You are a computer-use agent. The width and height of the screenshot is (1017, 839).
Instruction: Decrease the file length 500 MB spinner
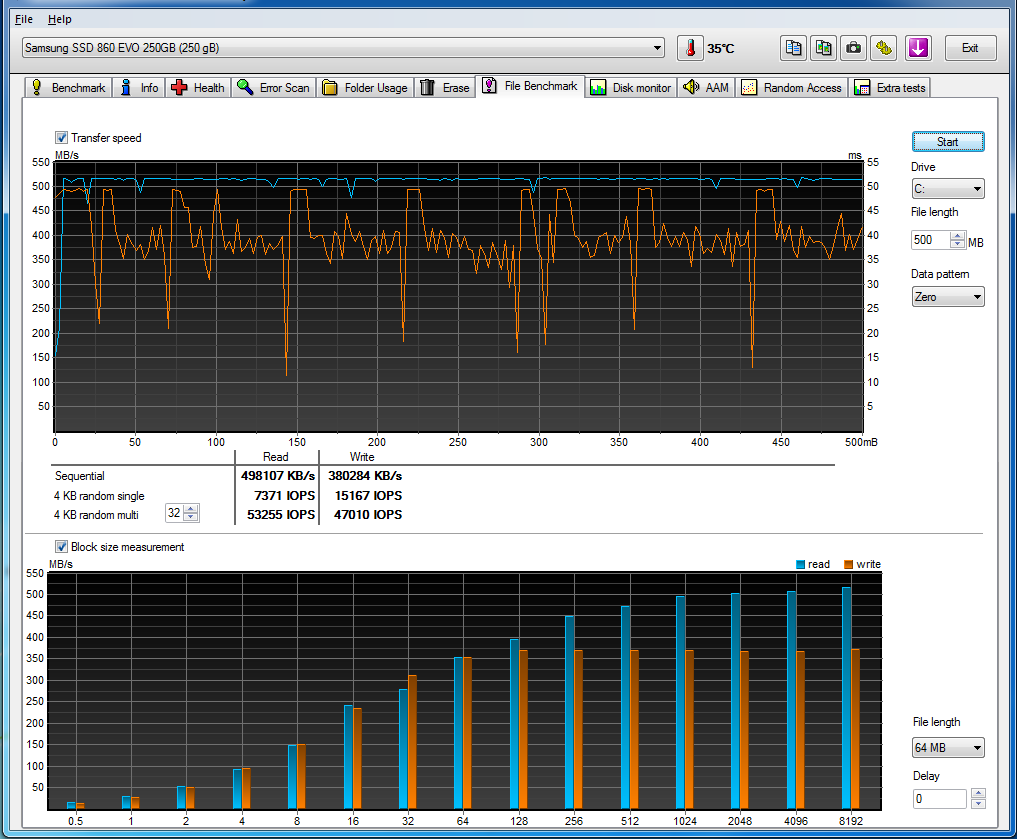tap(957, 244)
